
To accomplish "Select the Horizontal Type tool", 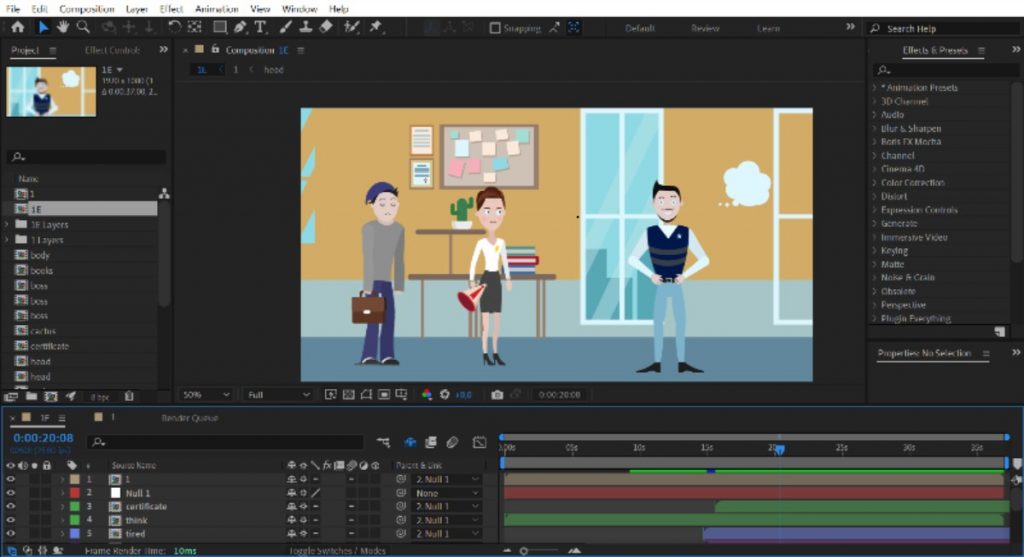I will click(260, 28).
